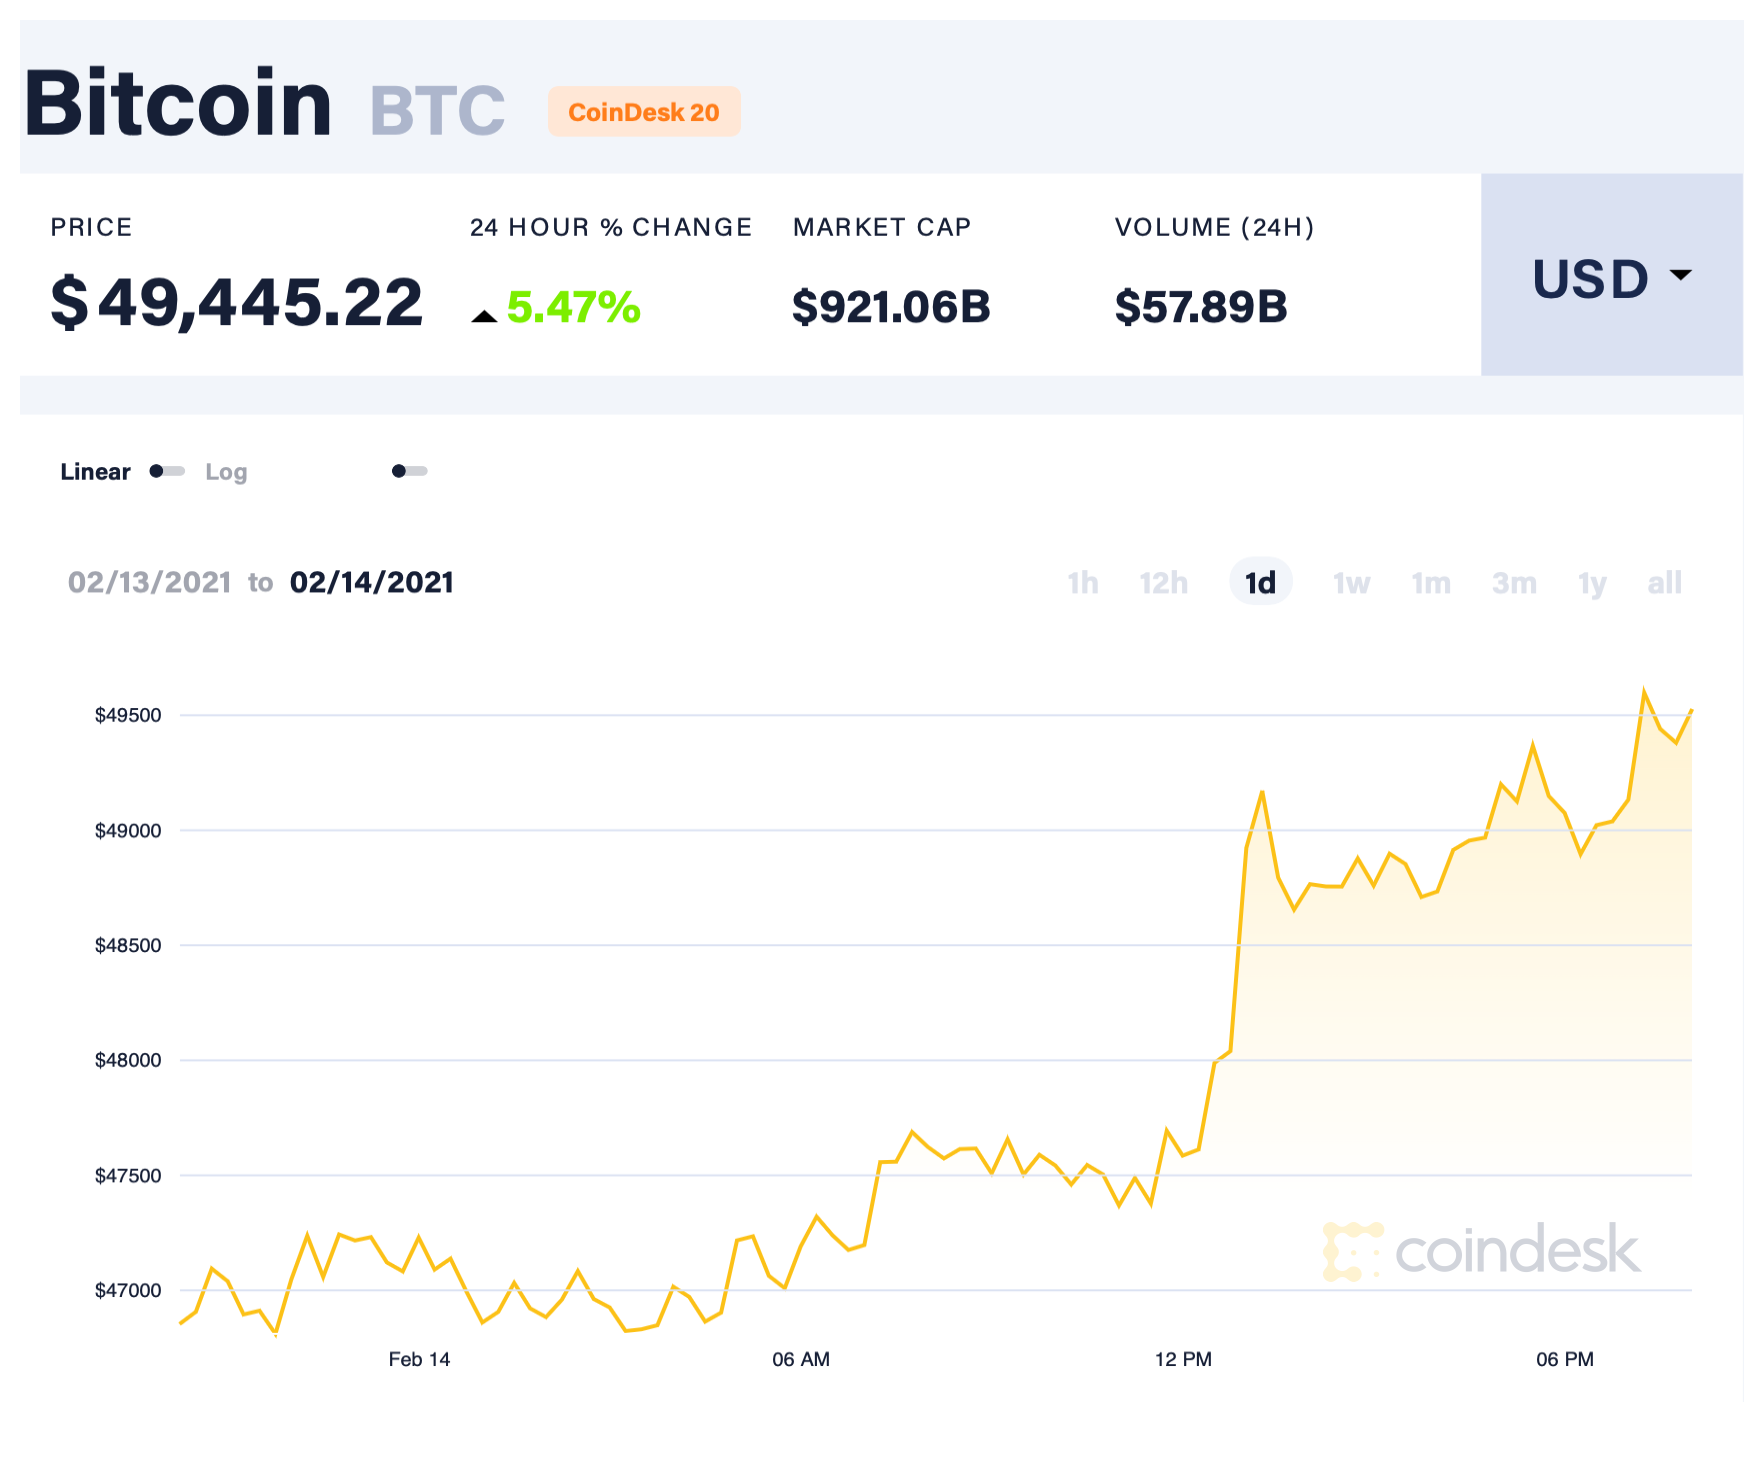Show the 3m time range chart
1764x1462 pixels.
[x=1514, y=582]
